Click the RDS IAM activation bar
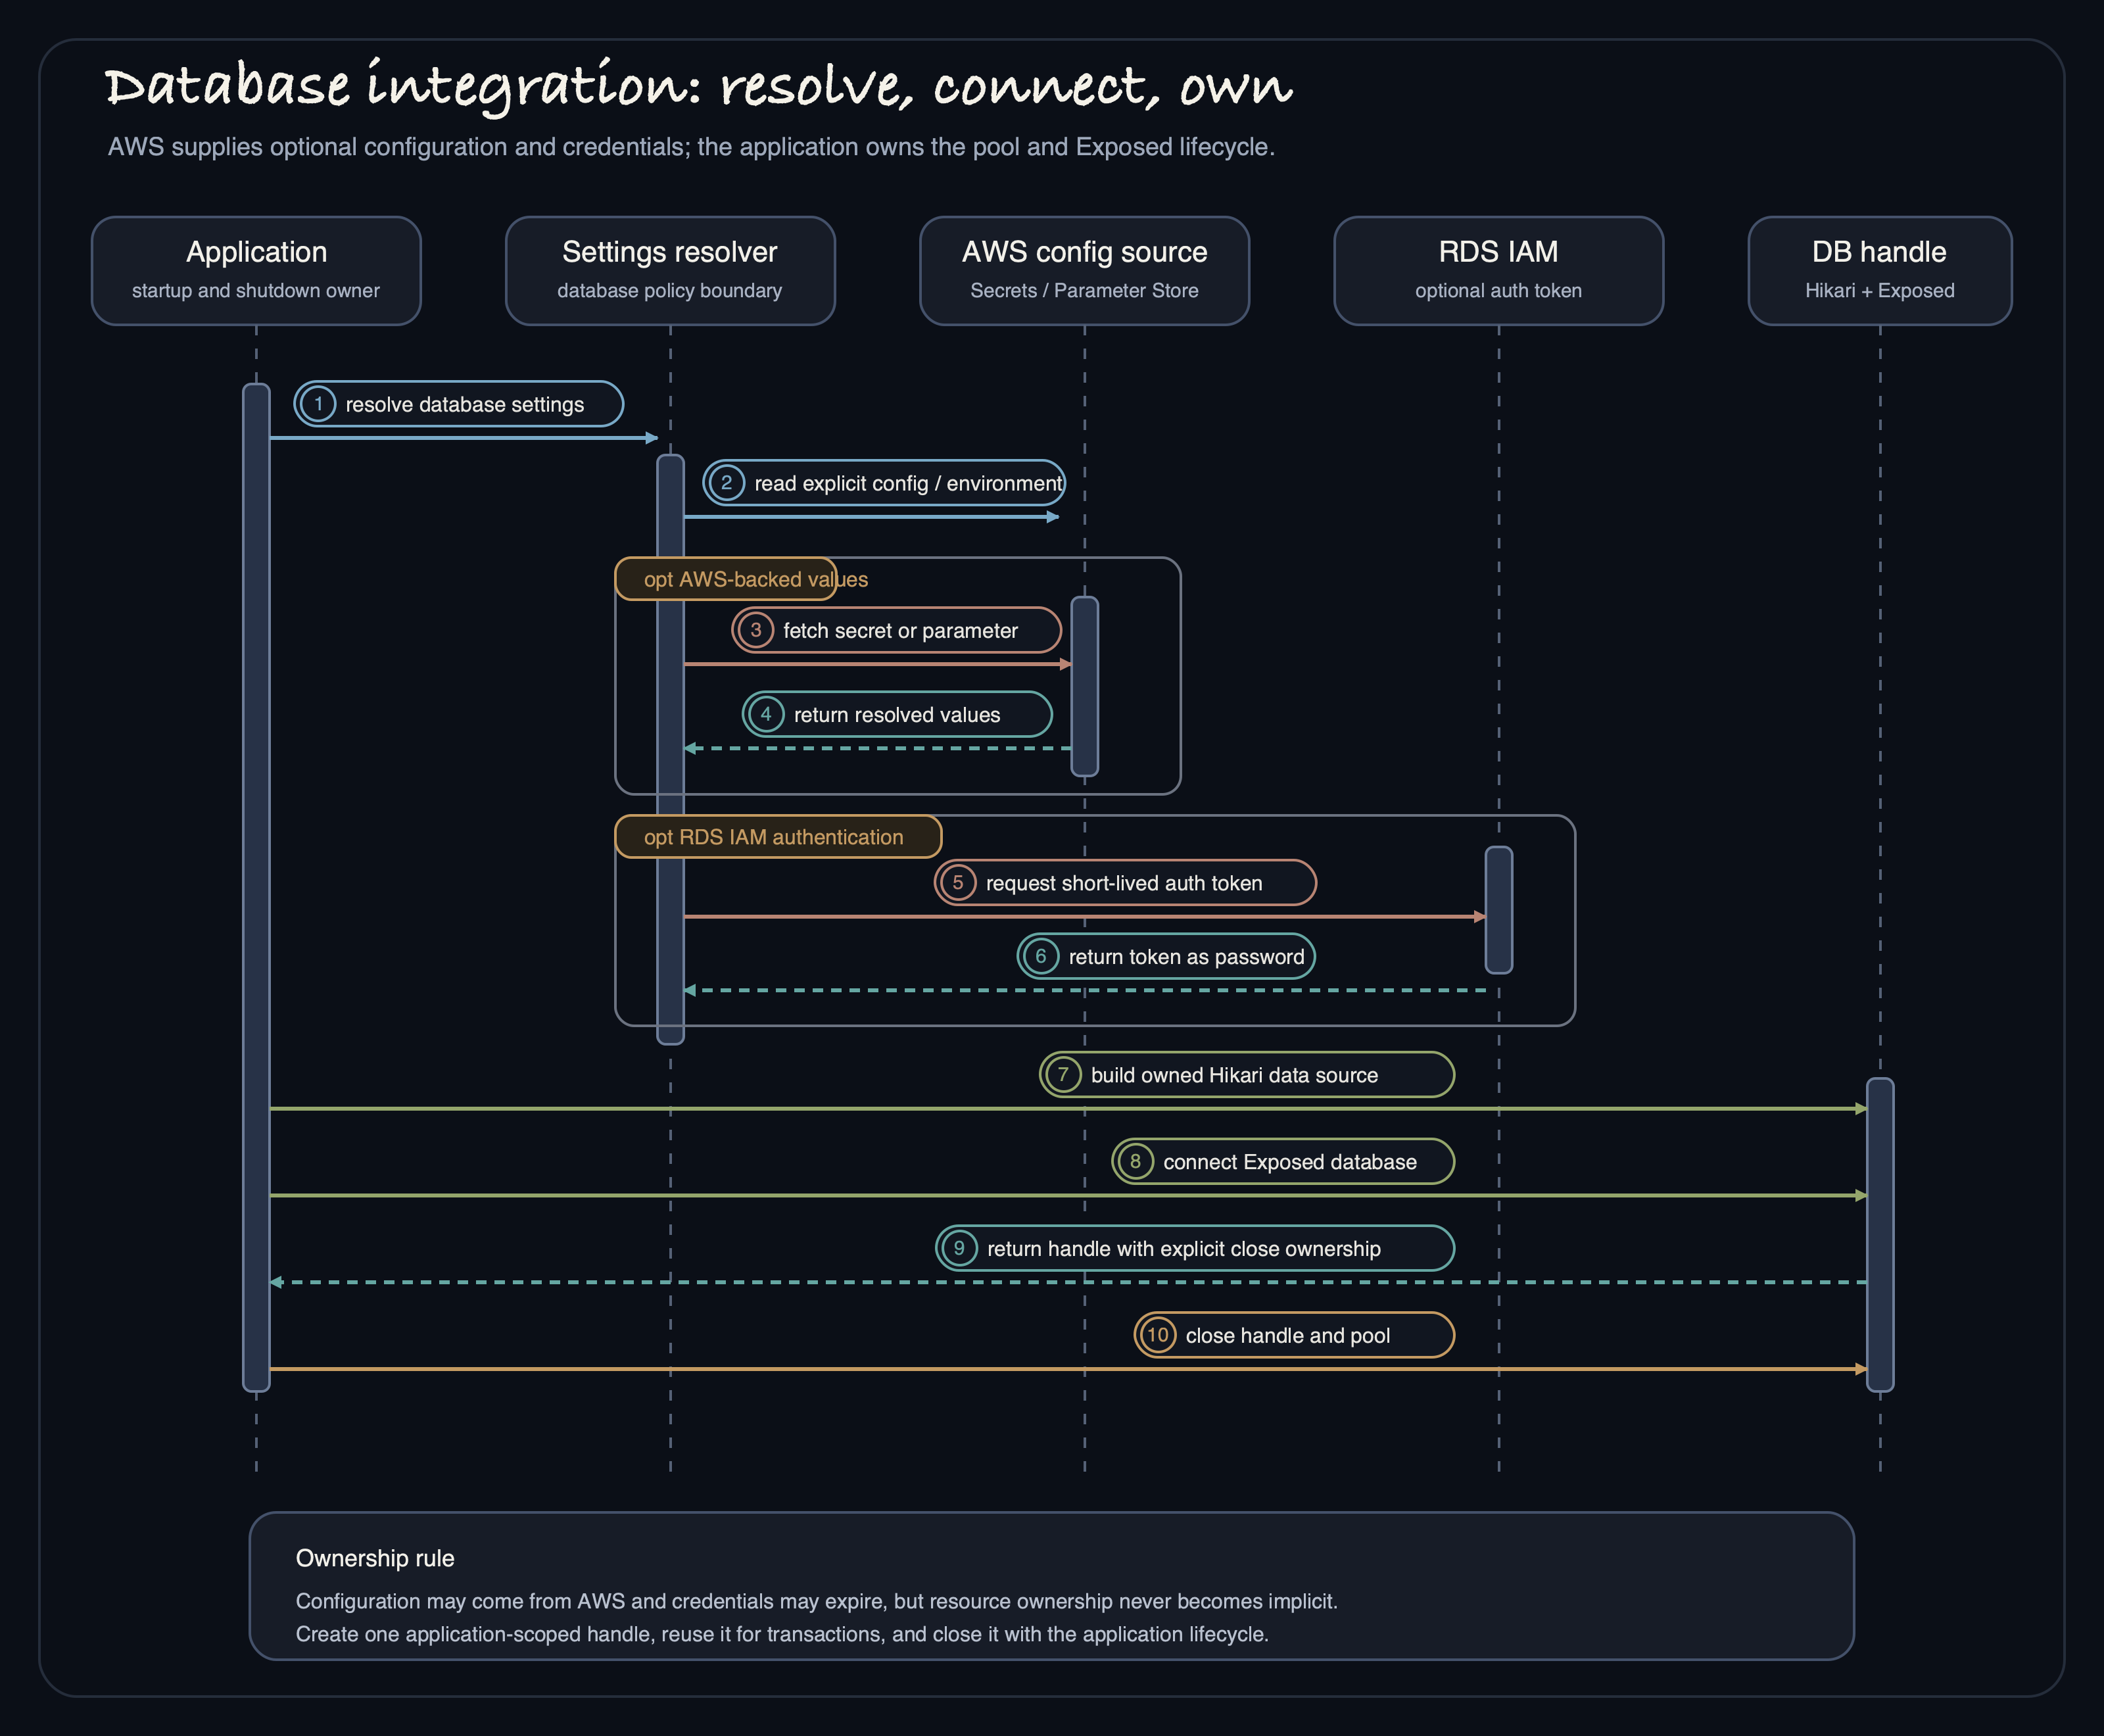The width and height of the screenshot is (2104, 1736). (1498, 910)
